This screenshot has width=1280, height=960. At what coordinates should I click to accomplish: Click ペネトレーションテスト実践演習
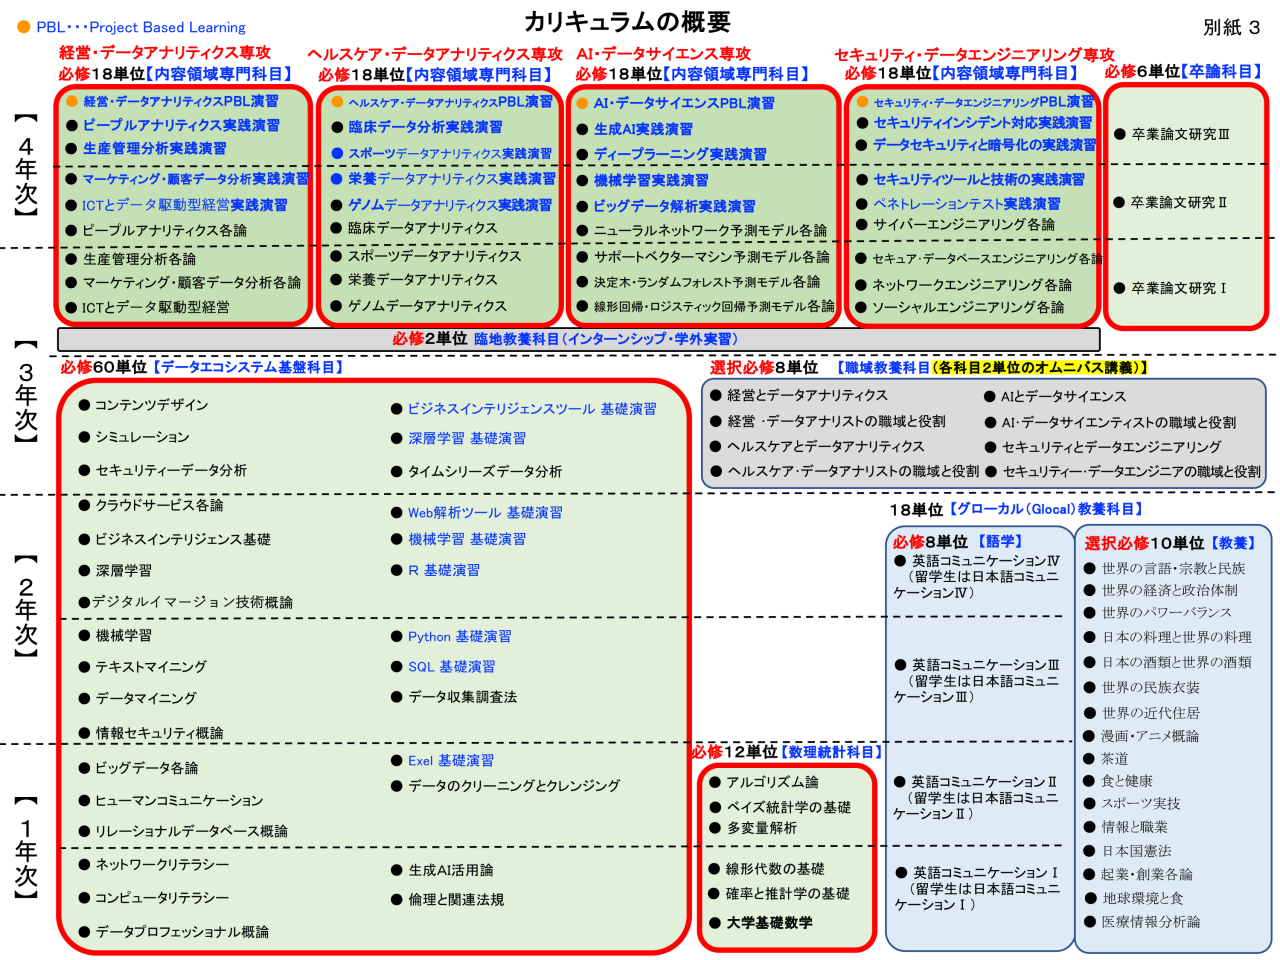(x=967, y=203)
